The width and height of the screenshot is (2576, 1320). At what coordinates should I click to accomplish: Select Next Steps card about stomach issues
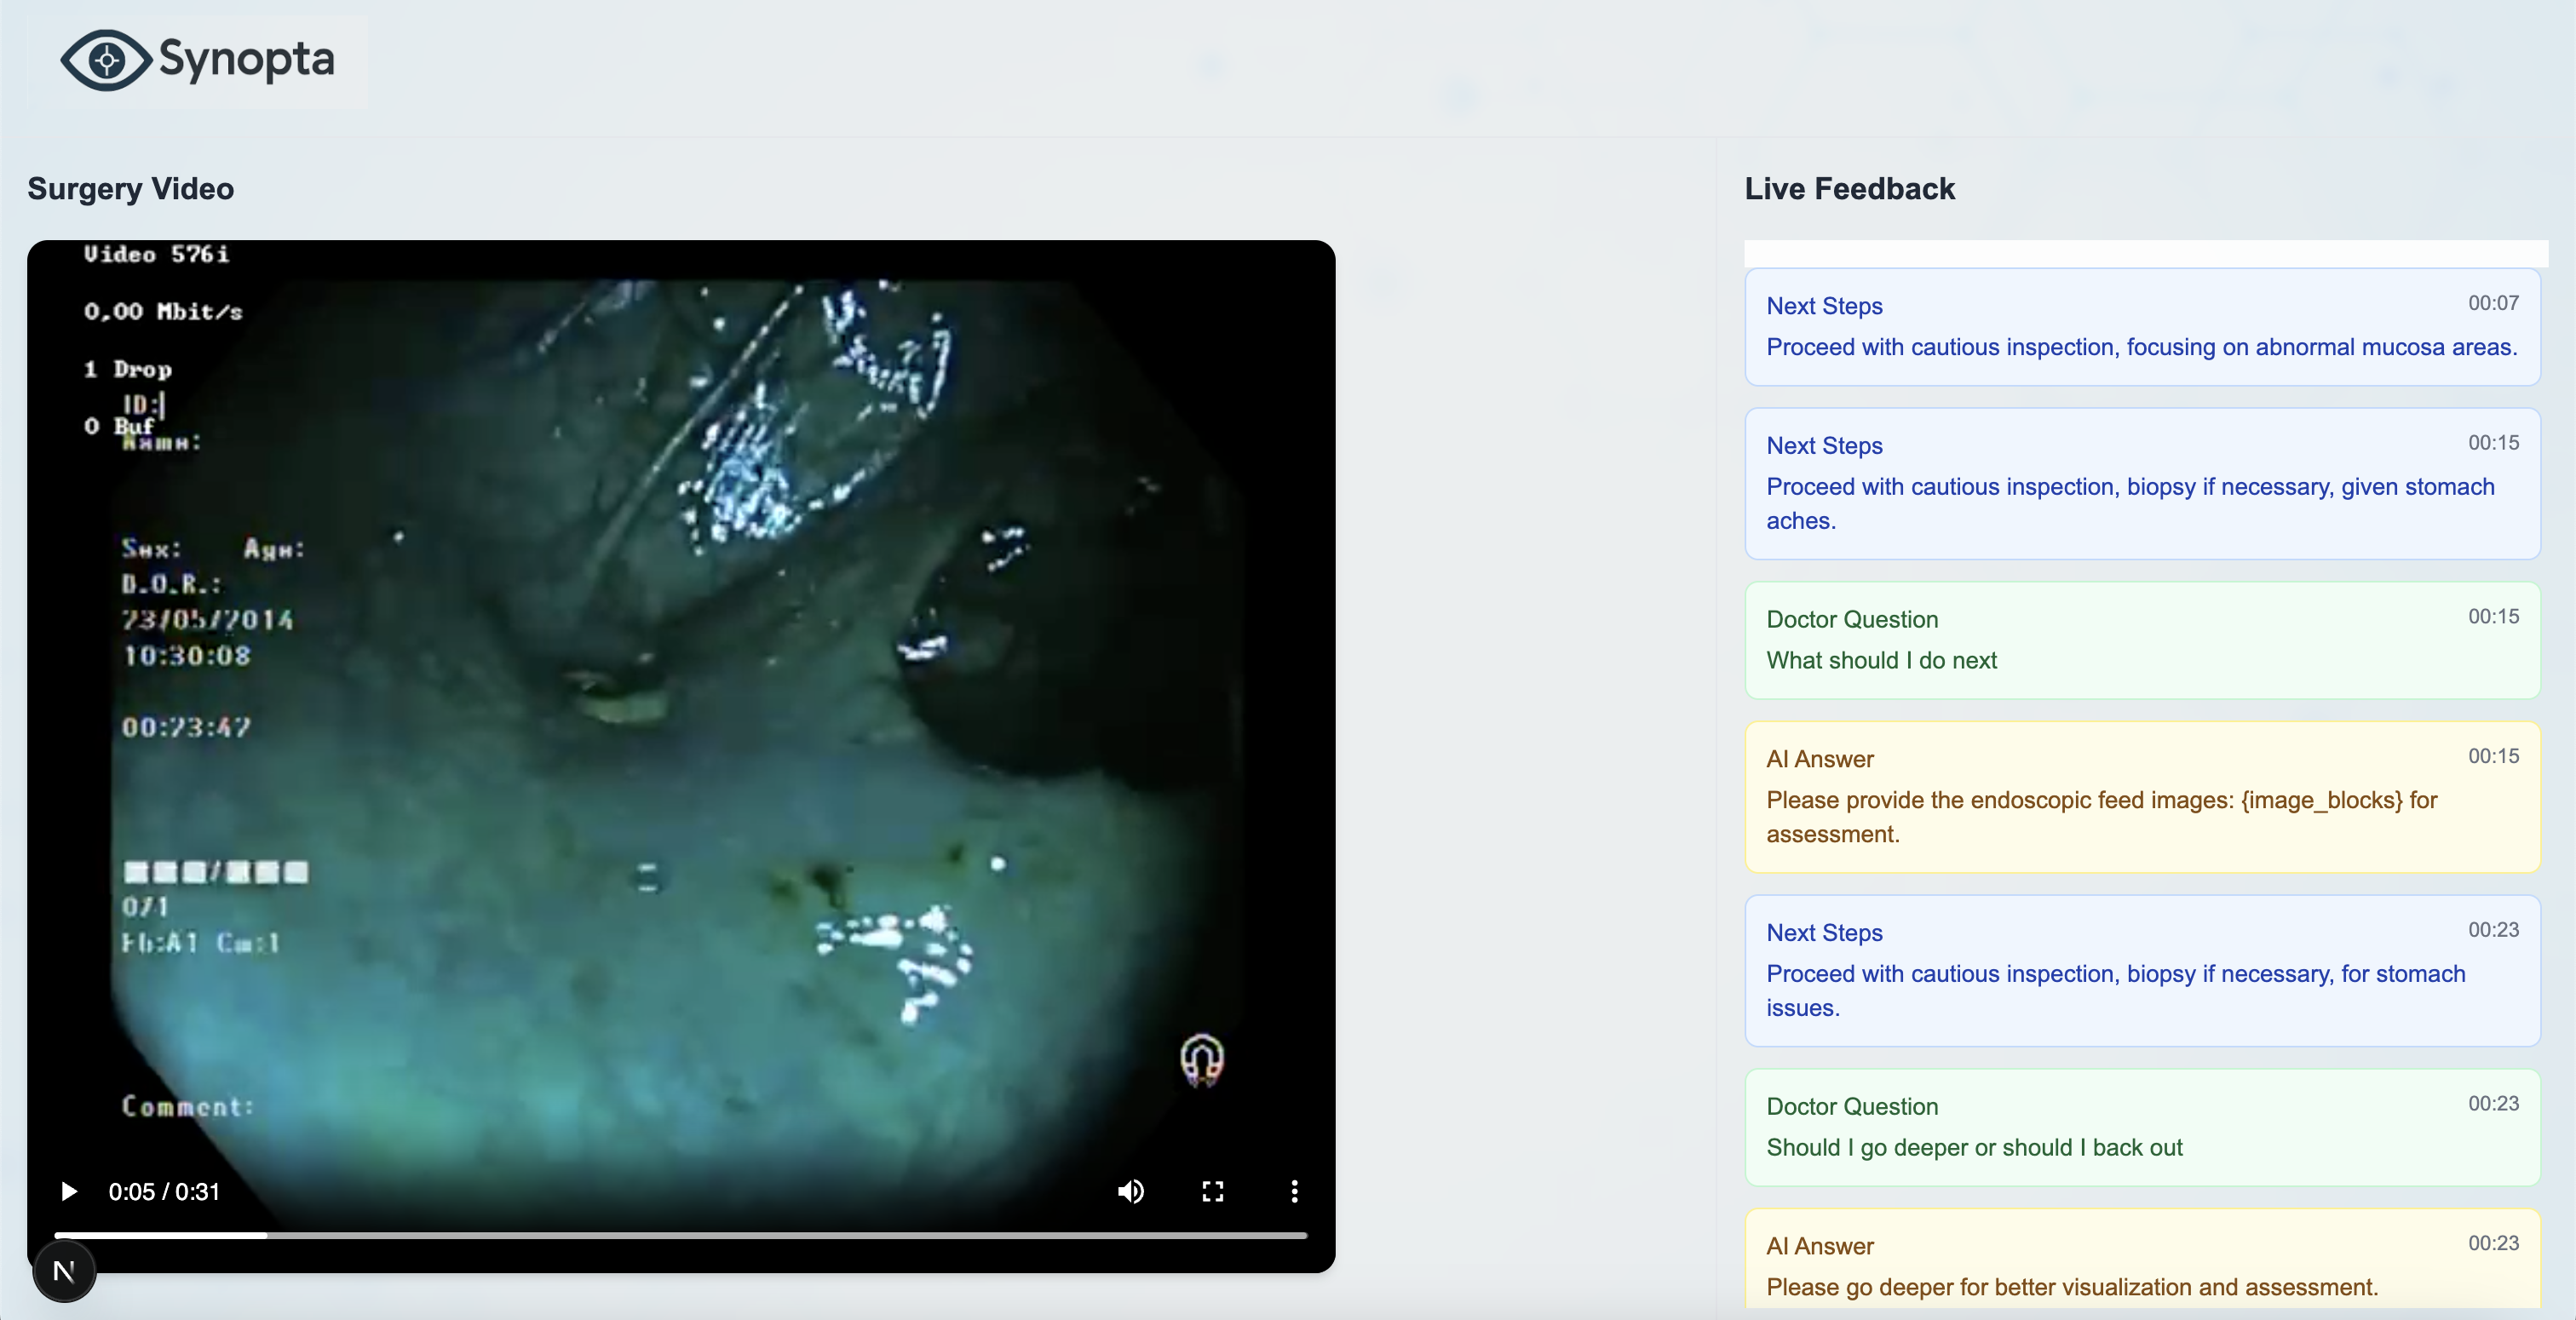[x=2141, y=971]
